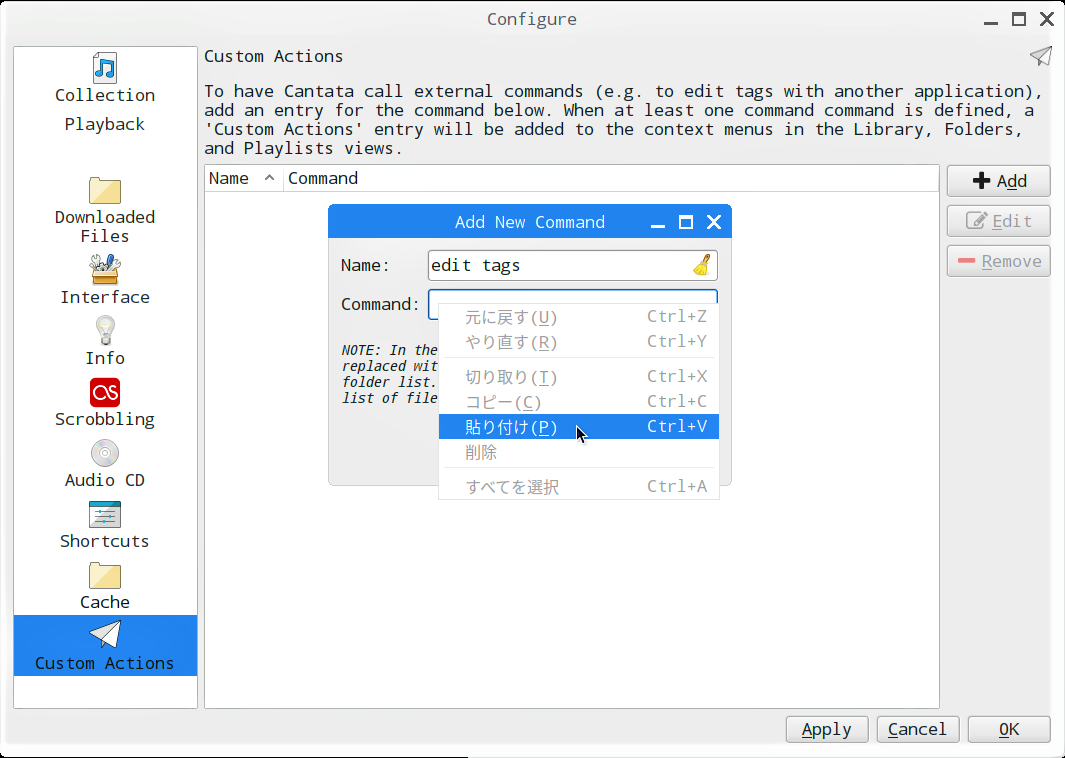Clear the Name field with broom icon

click(702, 266)
